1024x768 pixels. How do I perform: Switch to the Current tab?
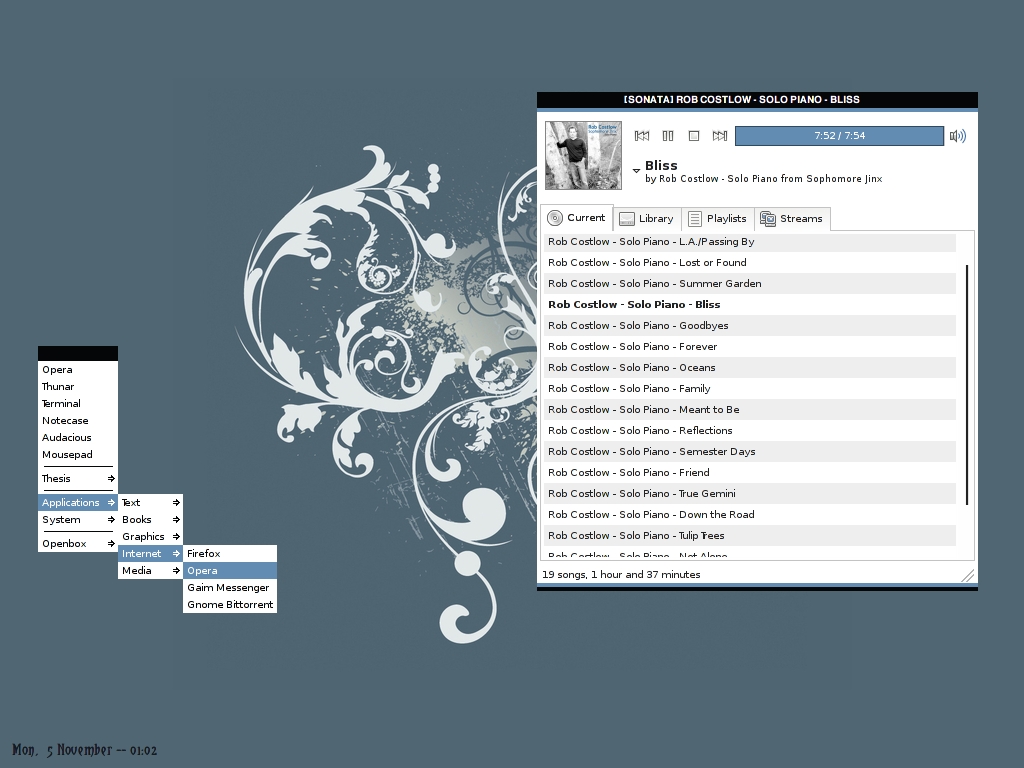click(x=577, y=218)
